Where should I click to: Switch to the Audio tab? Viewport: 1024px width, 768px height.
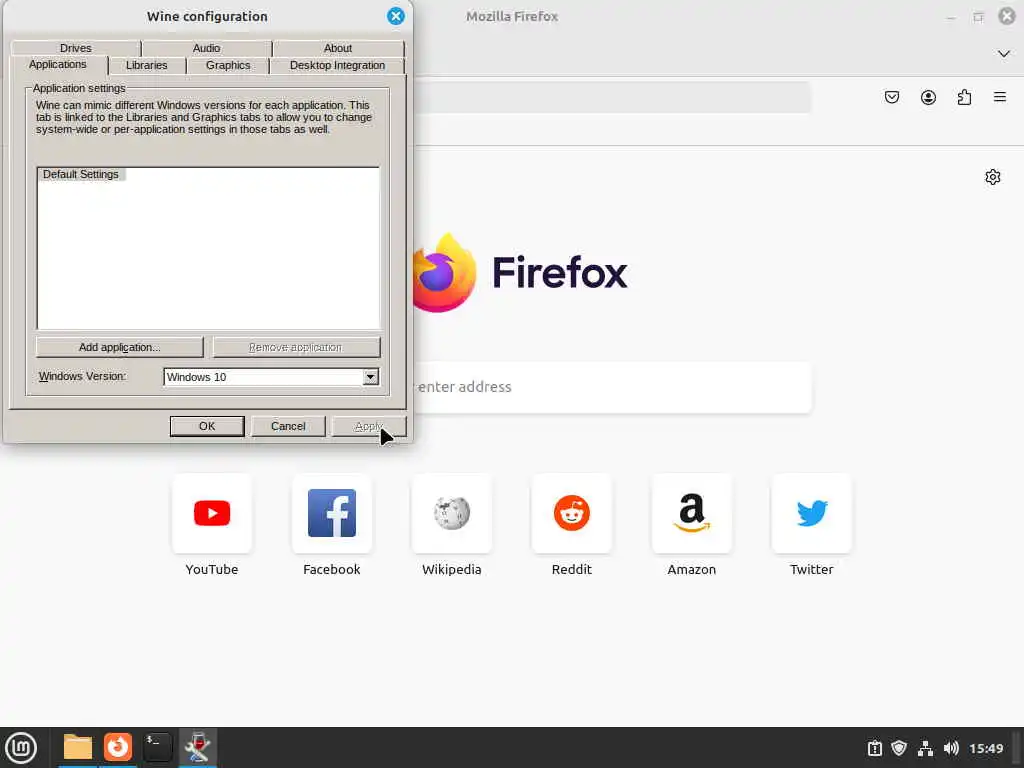pyautogui.click(x=206, y=48)
